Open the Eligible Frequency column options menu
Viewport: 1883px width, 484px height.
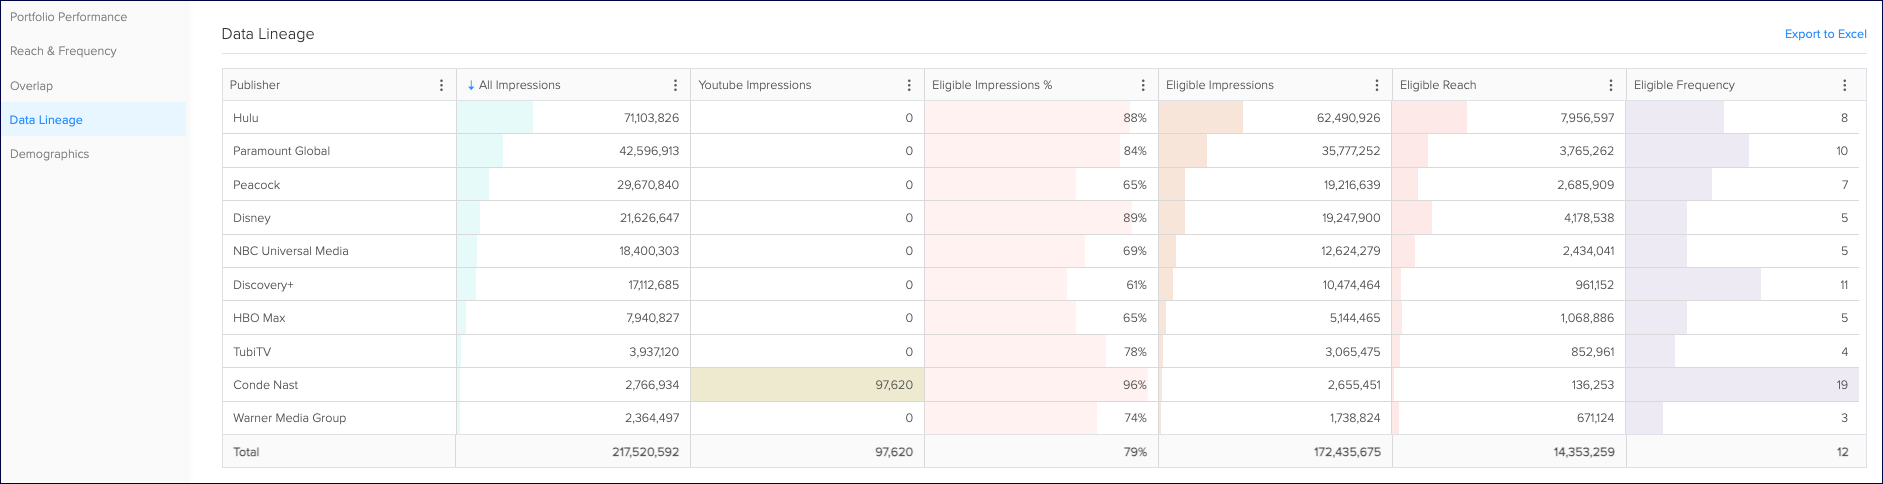tap(1845, 85)
